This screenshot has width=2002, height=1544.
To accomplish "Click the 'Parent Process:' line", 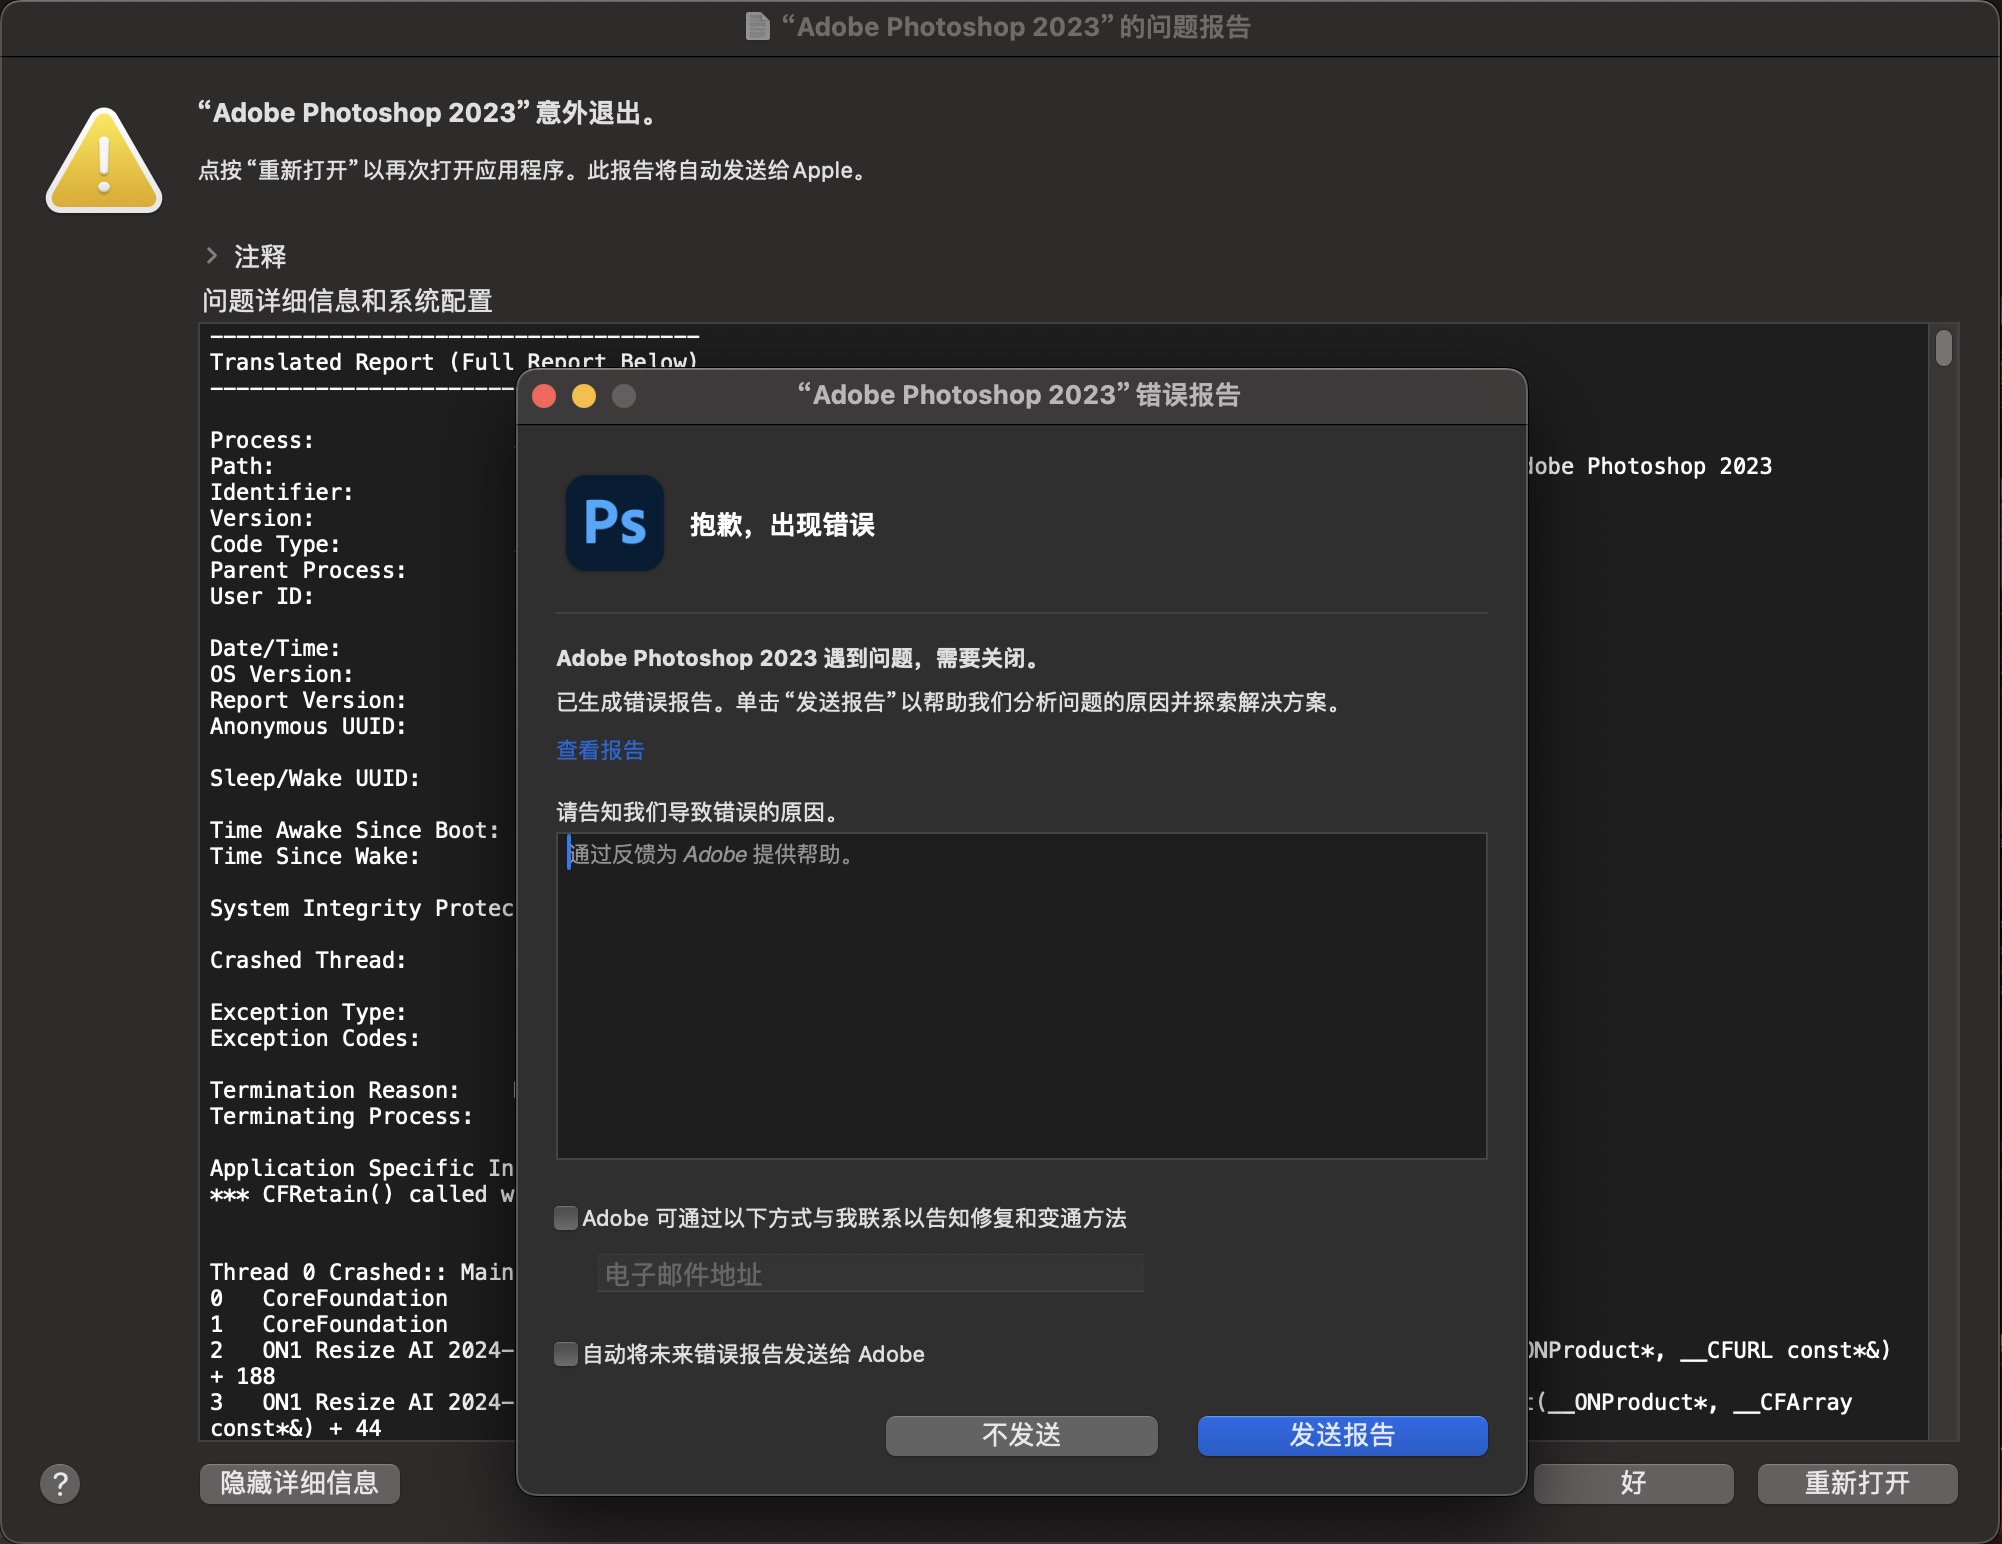I will click(x=308, y=570).
